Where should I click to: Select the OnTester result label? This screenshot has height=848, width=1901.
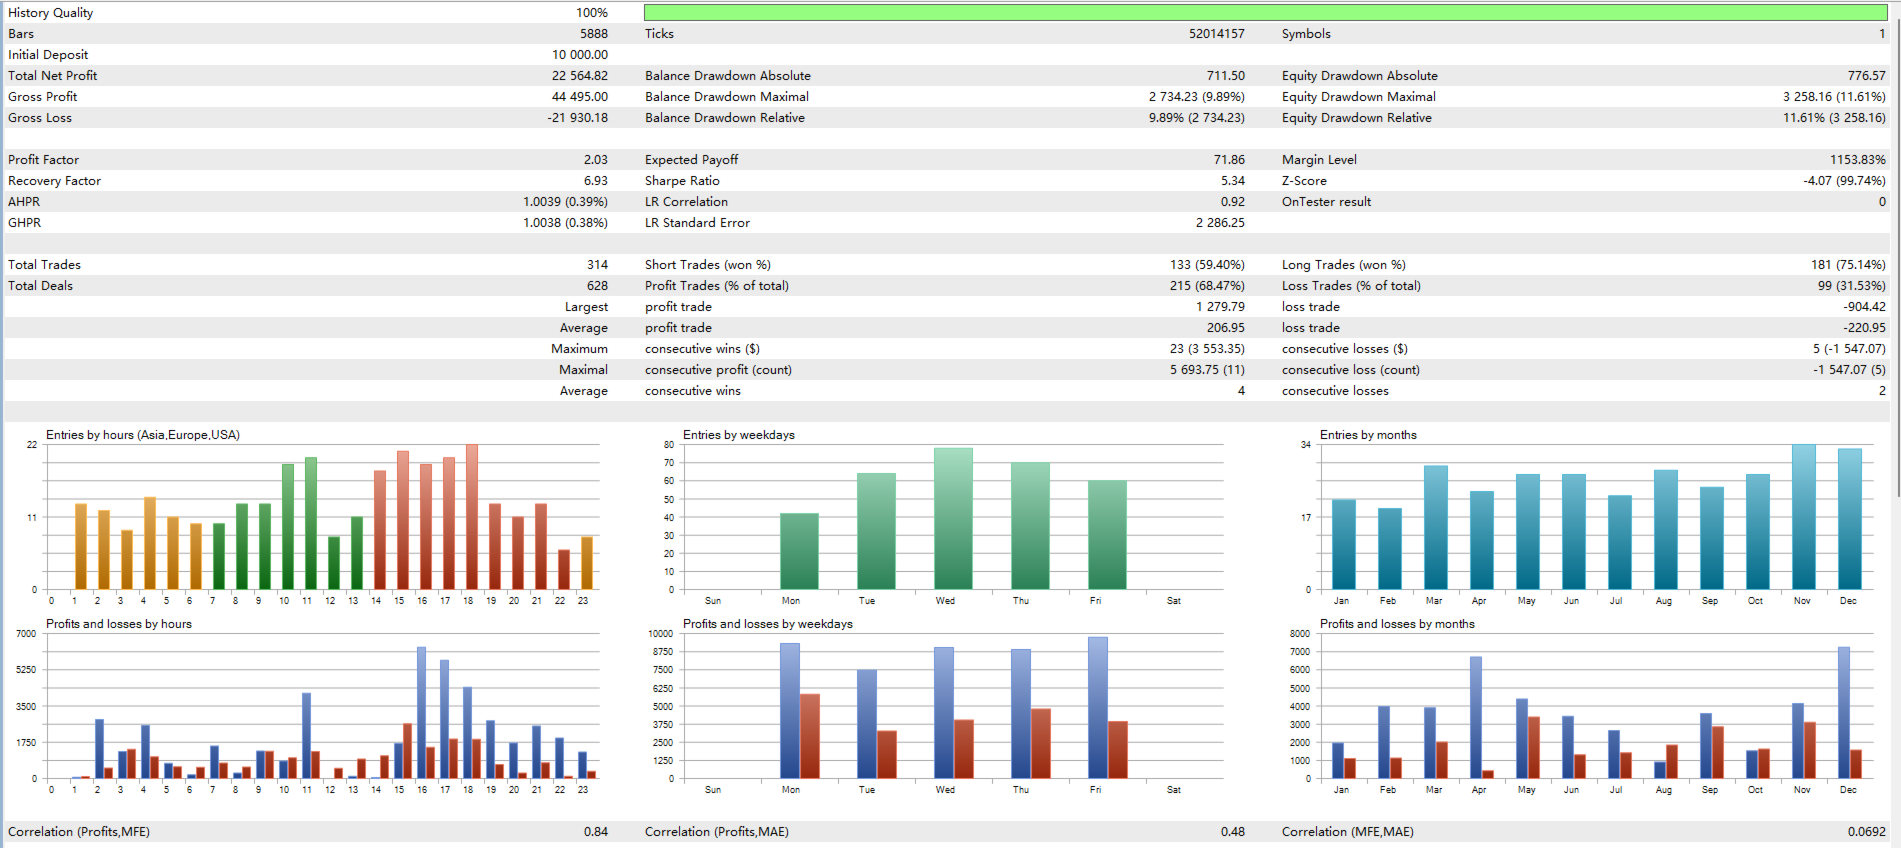1326,202
